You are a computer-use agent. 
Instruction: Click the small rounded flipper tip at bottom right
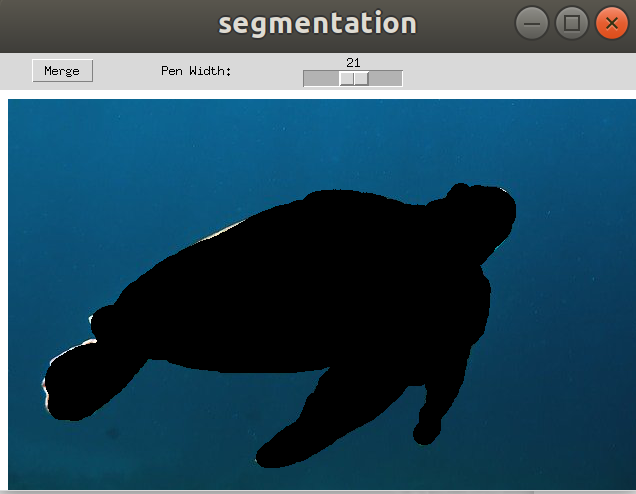coord(427,433)
